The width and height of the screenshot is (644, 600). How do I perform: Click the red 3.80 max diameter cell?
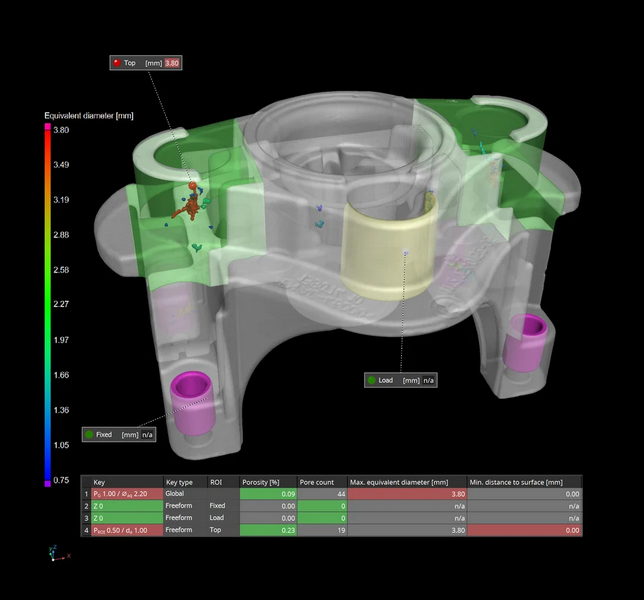pyautogui.click(x=405, y=494)
